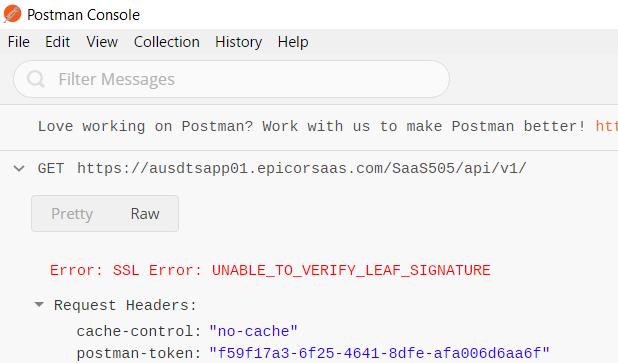
Task: Switch to the Pretty view
Action: coord(72,214)
